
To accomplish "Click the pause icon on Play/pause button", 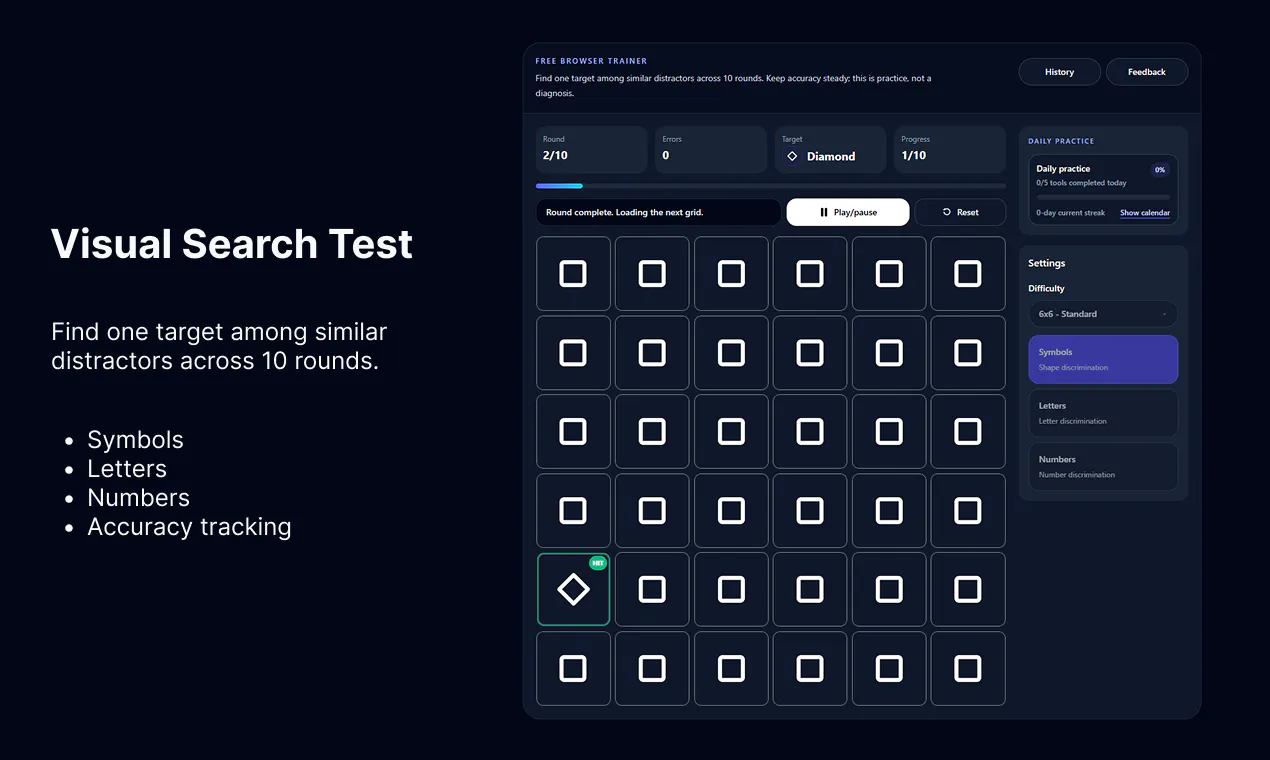I will (824, 212).
